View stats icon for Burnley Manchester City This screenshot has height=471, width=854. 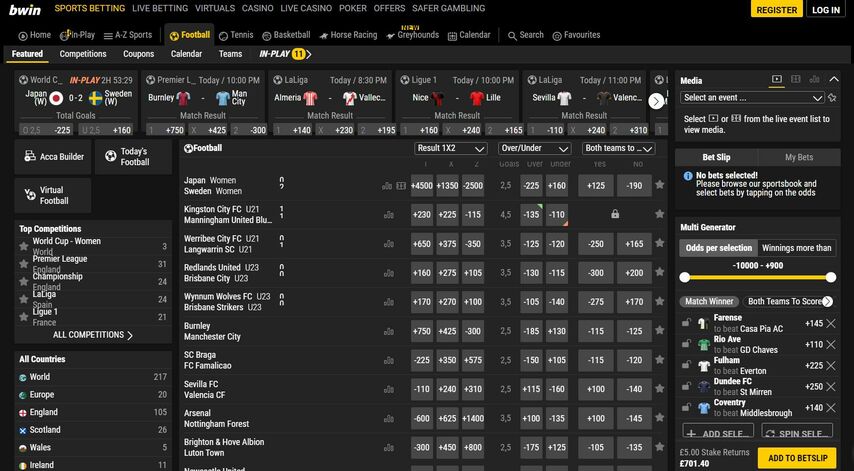(x=389, y=331)
